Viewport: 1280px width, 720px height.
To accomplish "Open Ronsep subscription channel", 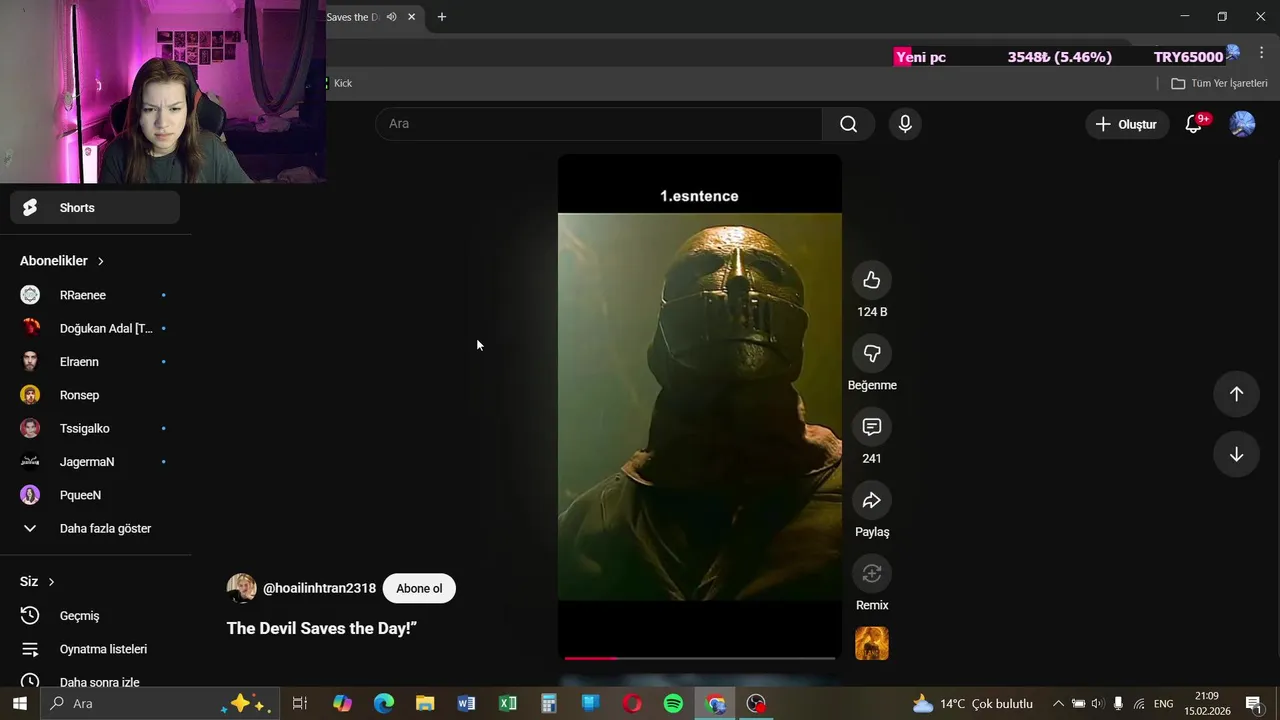I will click(x=95, y=395).
